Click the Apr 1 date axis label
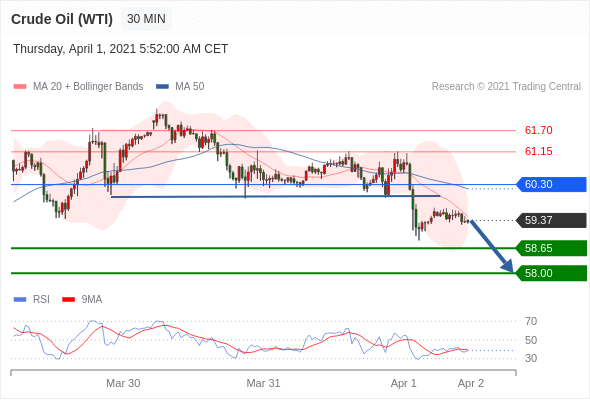The height and width of the screenshot is (400, 590). pyautogui.click(x=403, y=383)
